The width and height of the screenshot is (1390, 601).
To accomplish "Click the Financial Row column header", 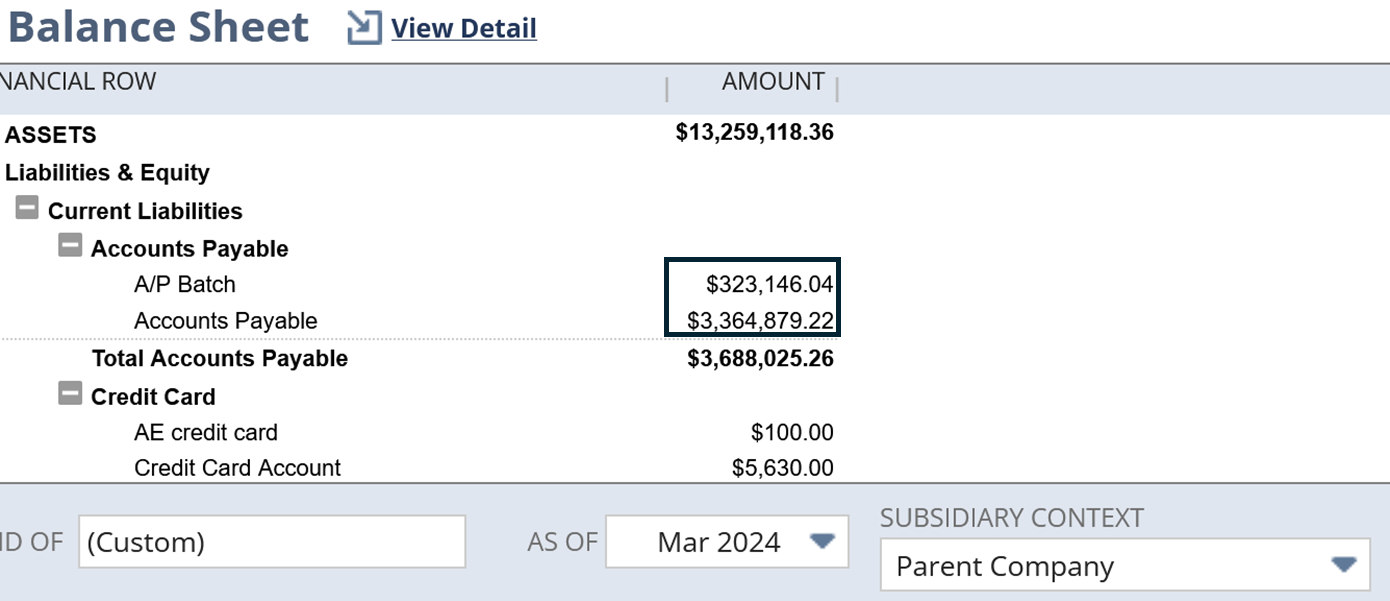I will (78, 82).
